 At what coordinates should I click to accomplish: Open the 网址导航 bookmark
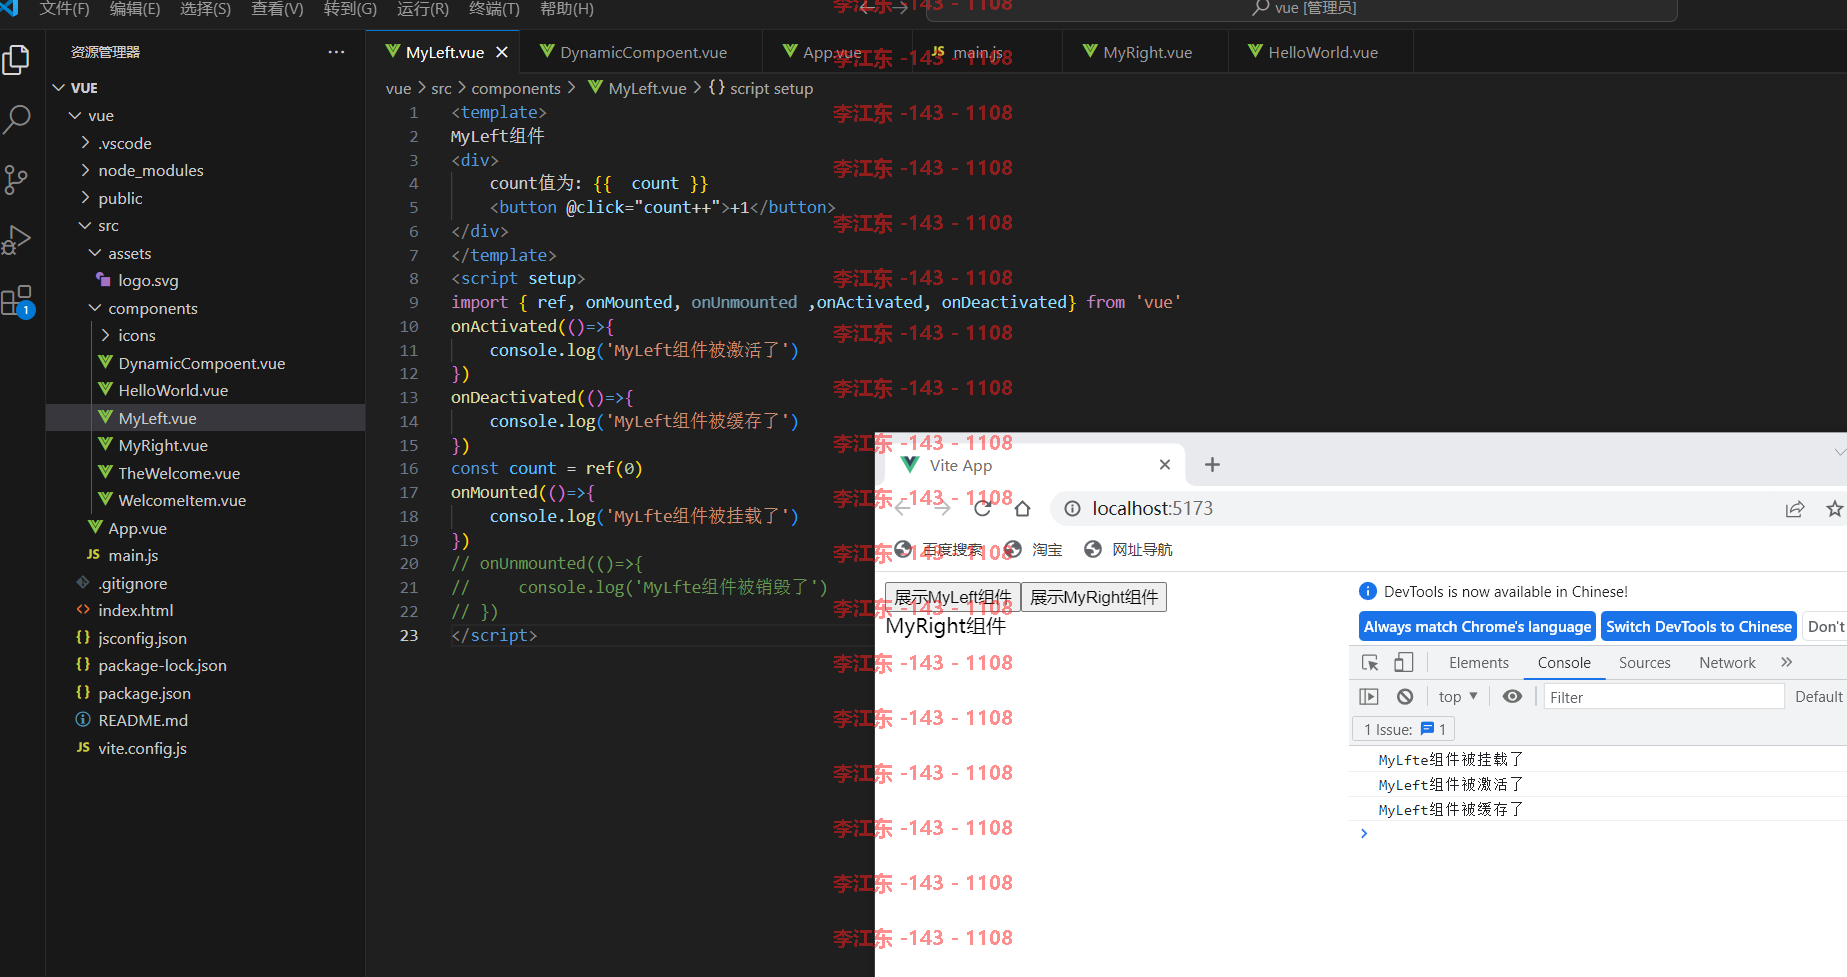(x=1128, y=550)
